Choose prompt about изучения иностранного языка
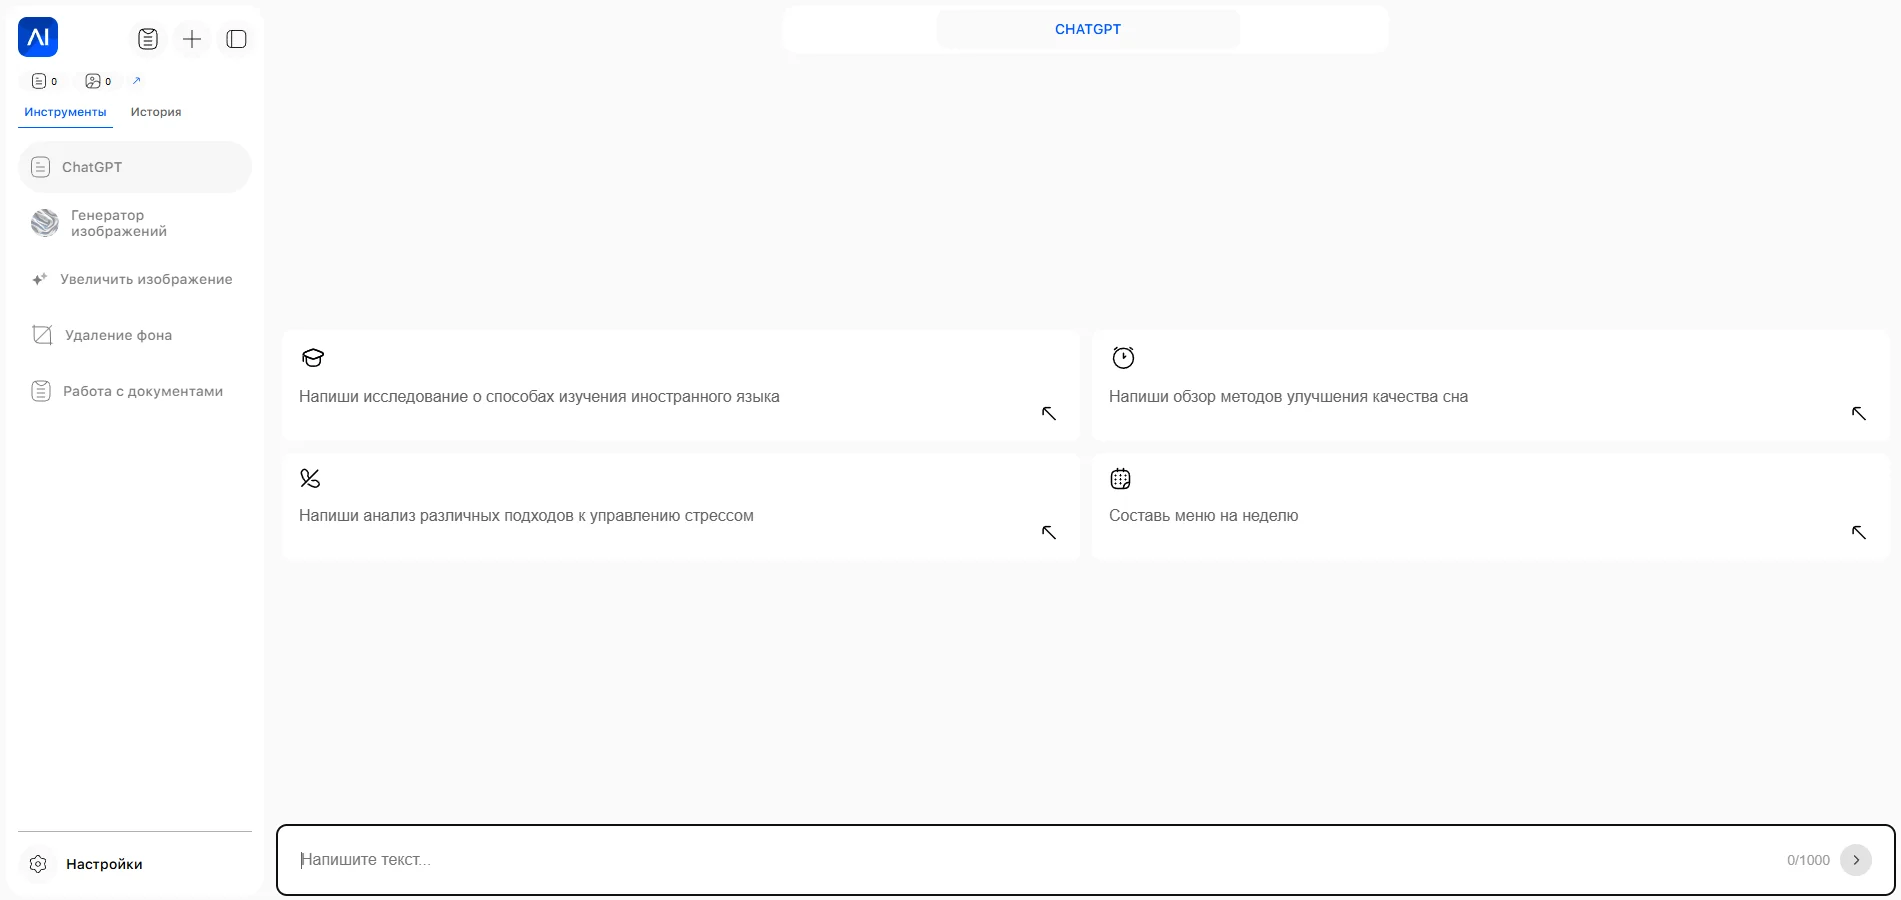This screenshot has width=1901, height=900. click(x=681, y=385)
